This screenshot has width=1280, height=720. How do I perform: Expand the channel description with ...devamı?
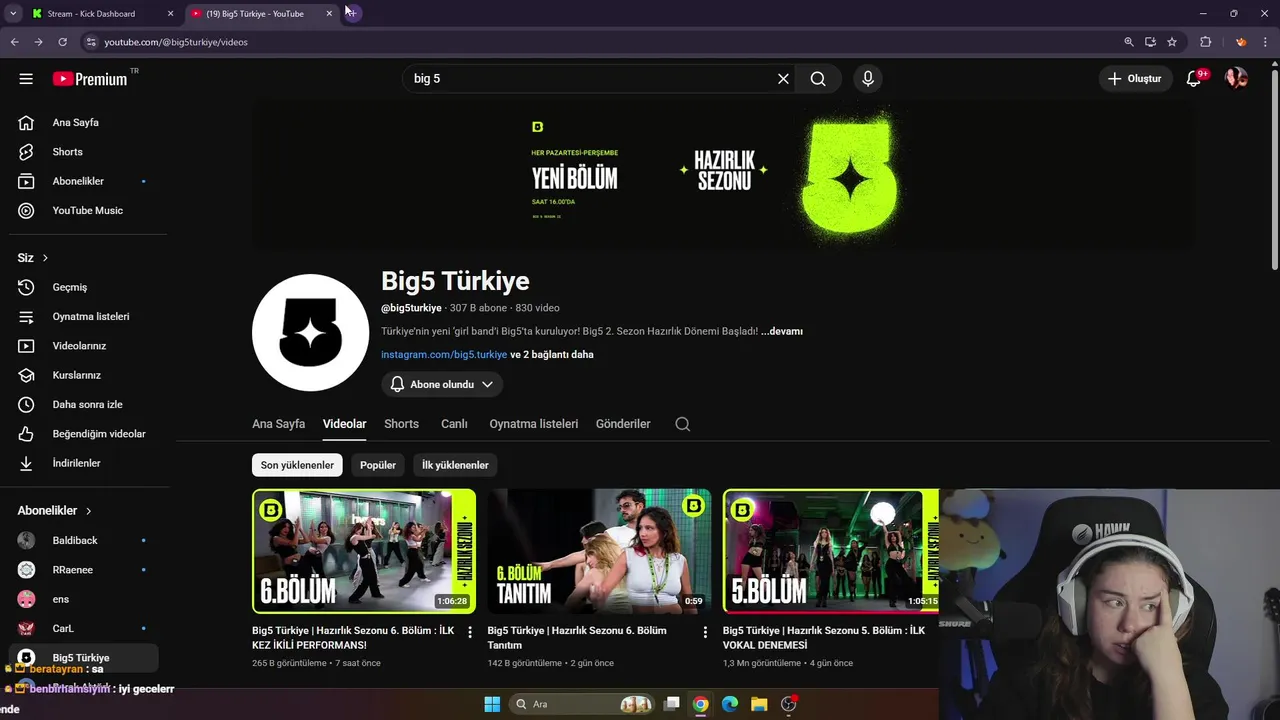click(782, 331)
